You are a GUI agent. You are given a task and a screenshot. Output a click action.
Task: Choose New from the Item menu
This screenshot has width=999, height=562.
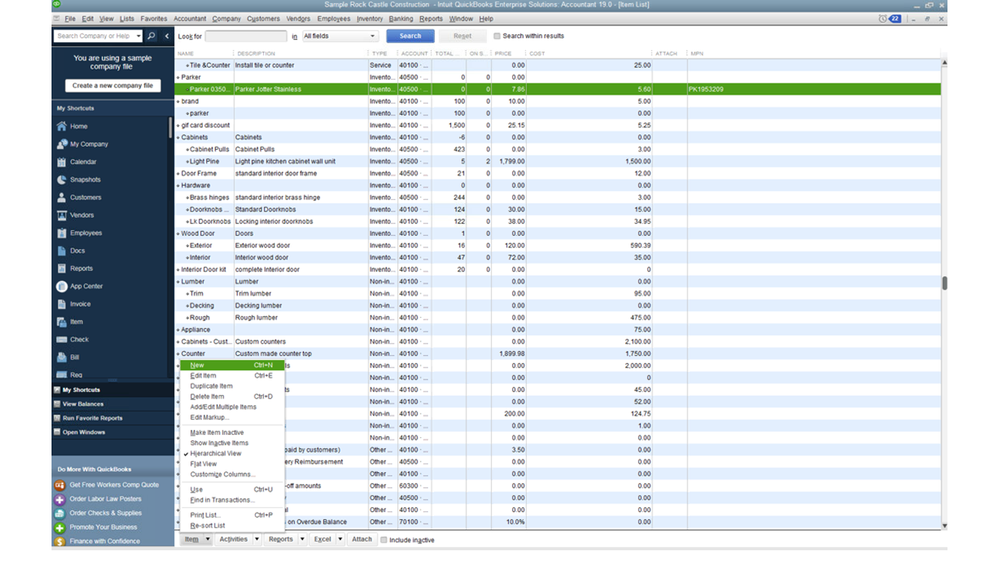click(197, 365)
